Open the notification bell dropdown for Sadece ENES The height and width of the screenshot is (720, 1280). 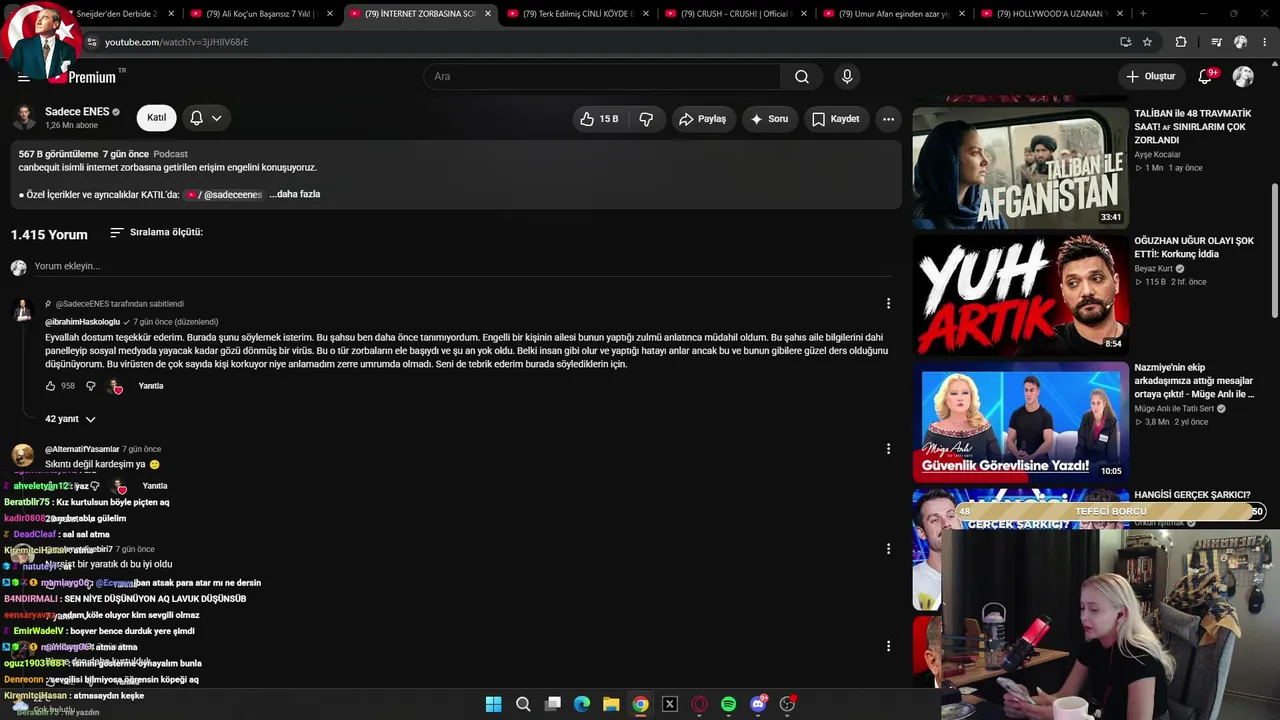206,118
